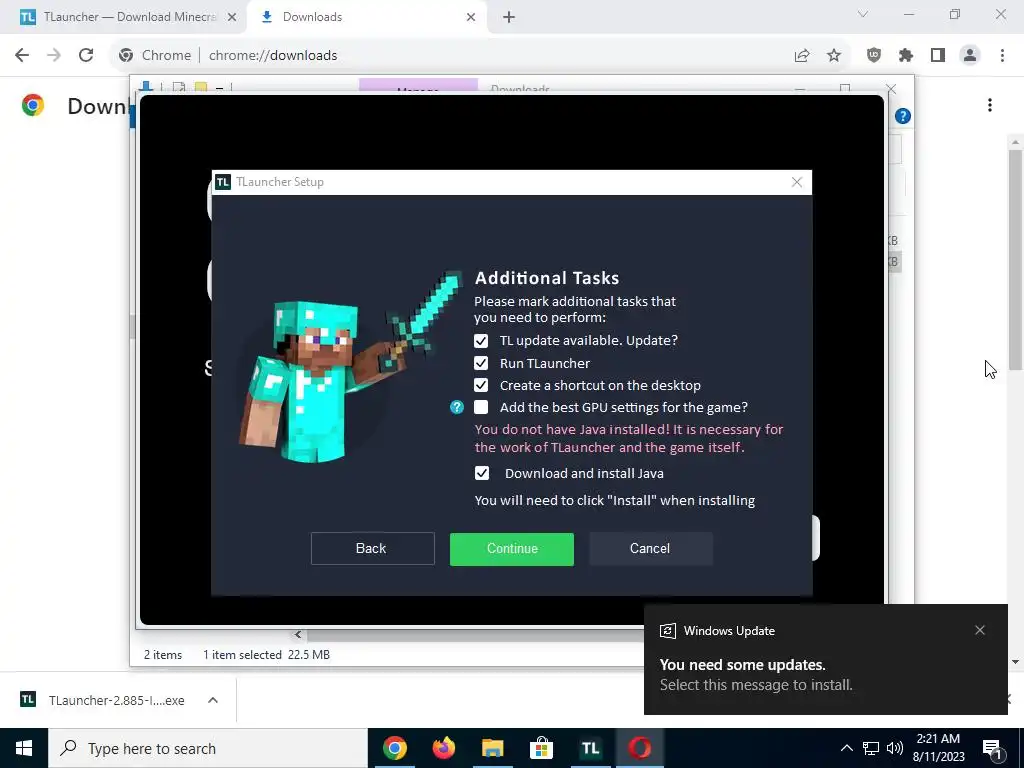Image resolution: width=1024 pixels, height=768 pixels.
Task: Open Chrome from the taskbar
Action: (394, 748)
